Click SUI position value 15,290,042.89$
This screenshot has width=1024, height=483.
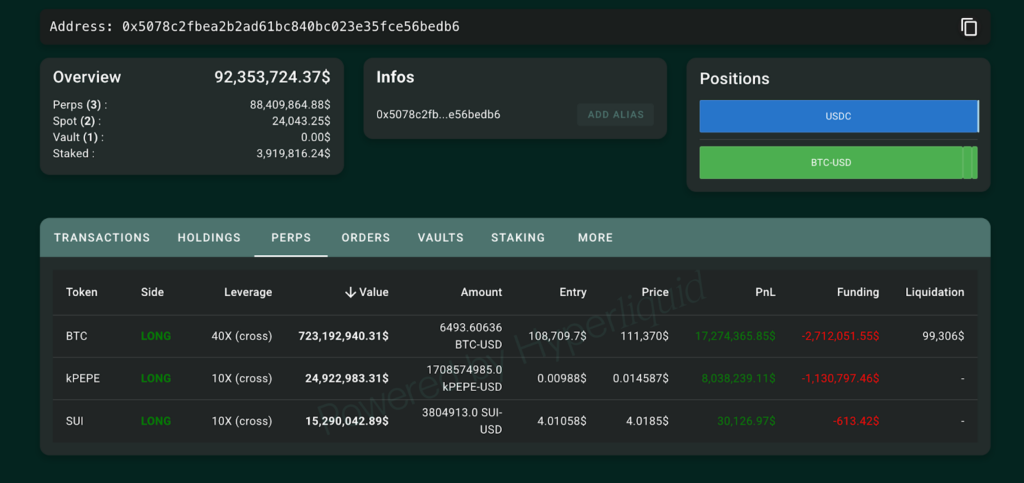pyautogui.click(x=347, y=421)
